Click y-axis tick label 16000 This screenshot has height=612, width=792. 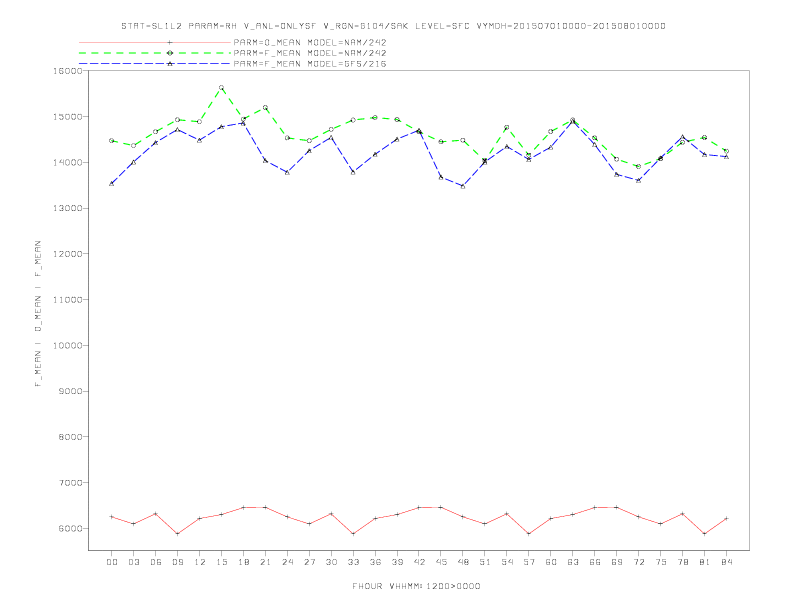point(67,71)
